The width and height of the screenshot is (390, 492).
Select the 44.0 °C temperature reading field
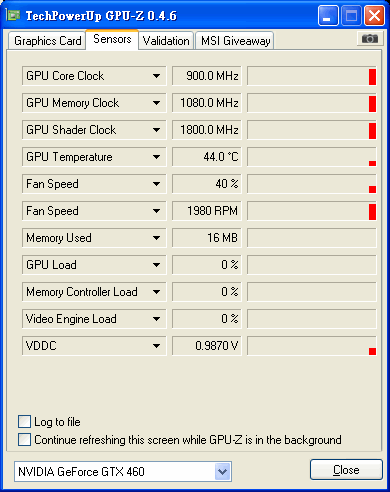click(207, 157)
